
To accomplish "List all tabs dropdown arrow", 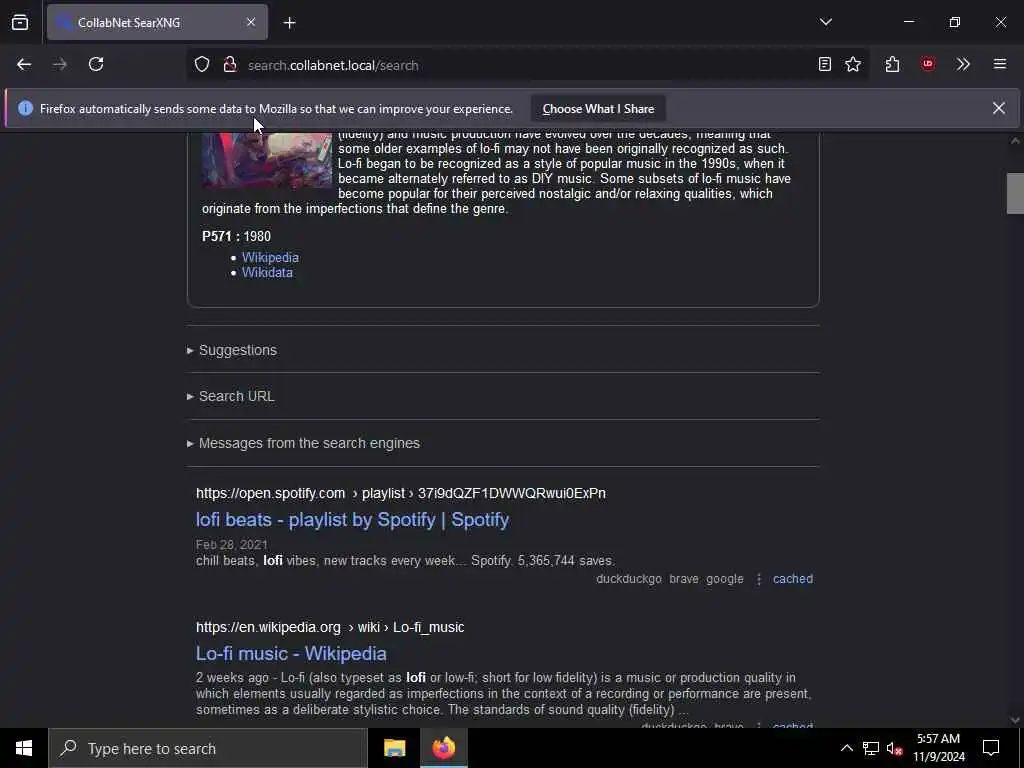I will point(826,22).
